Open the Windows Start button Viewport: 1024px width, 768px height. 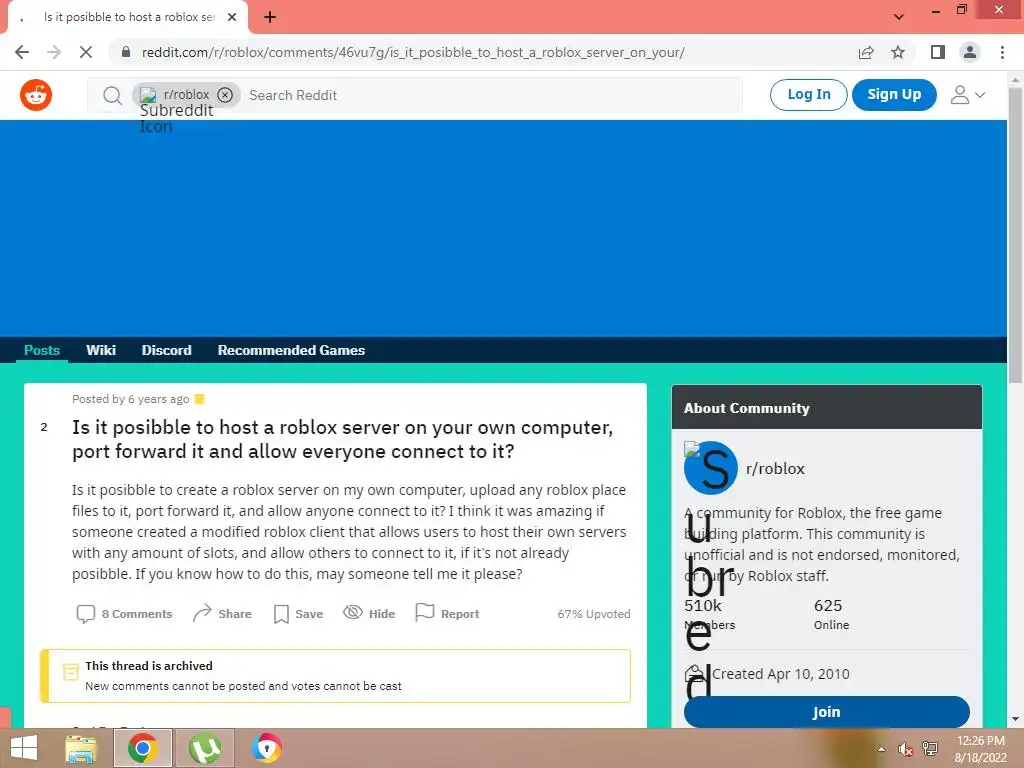pyautogui.click(x=24, y=748)
